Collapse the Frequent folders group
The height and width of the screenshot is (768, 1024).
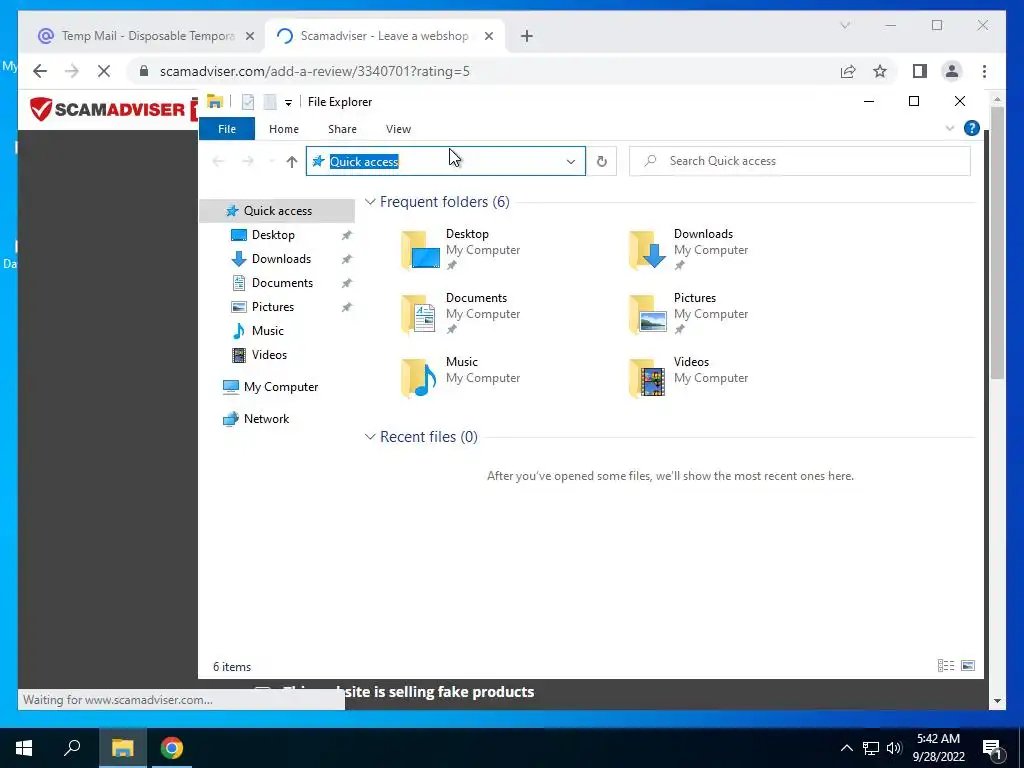pos(370,202)
